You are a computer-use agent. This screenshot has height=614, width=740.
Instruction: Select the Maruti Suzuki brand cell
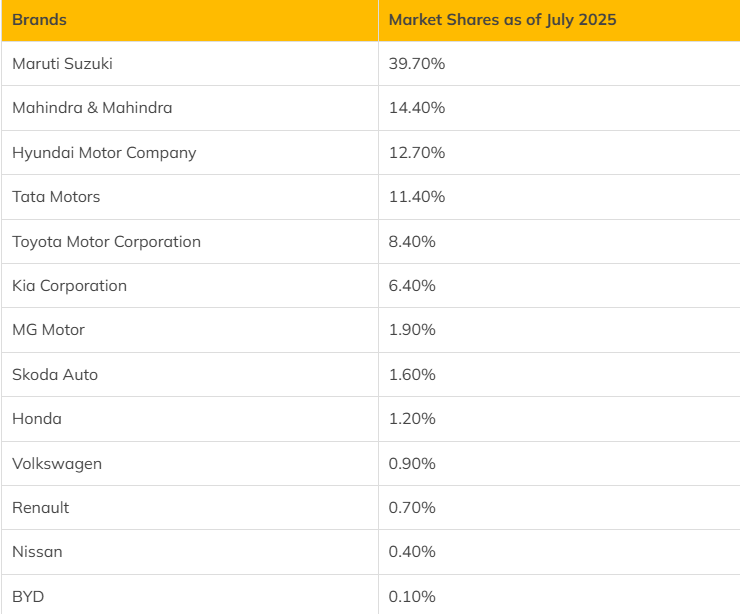[62, 64]
